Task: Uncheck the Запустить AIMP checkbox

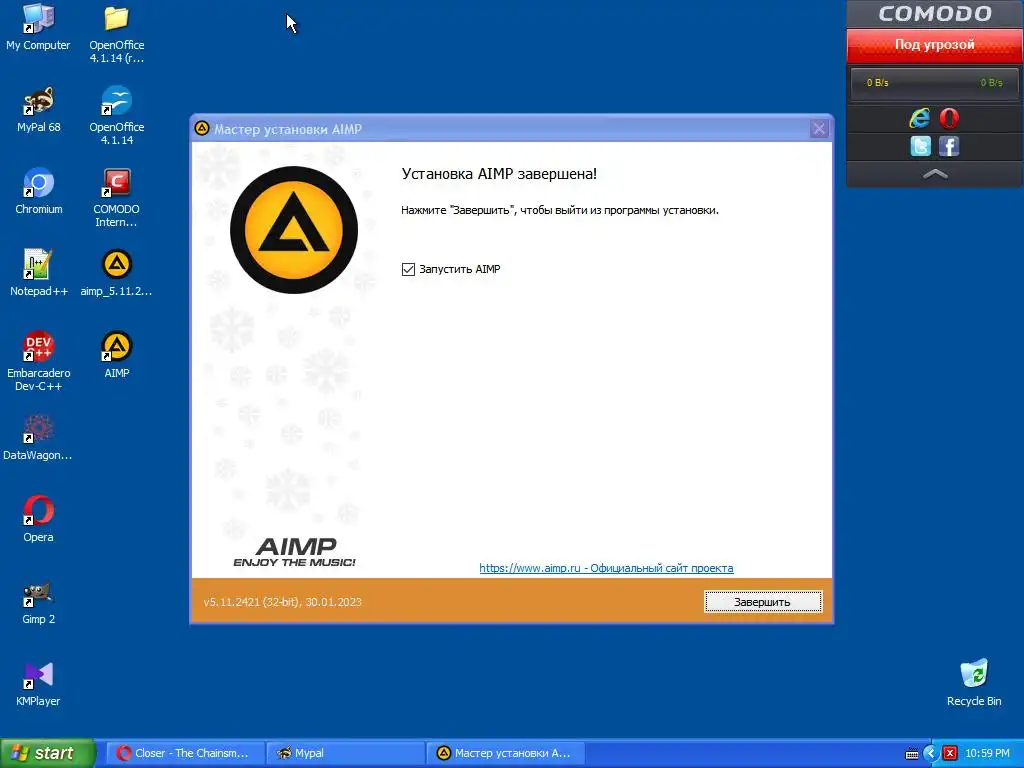Action: pyautogui.click(x=408, y=269)
